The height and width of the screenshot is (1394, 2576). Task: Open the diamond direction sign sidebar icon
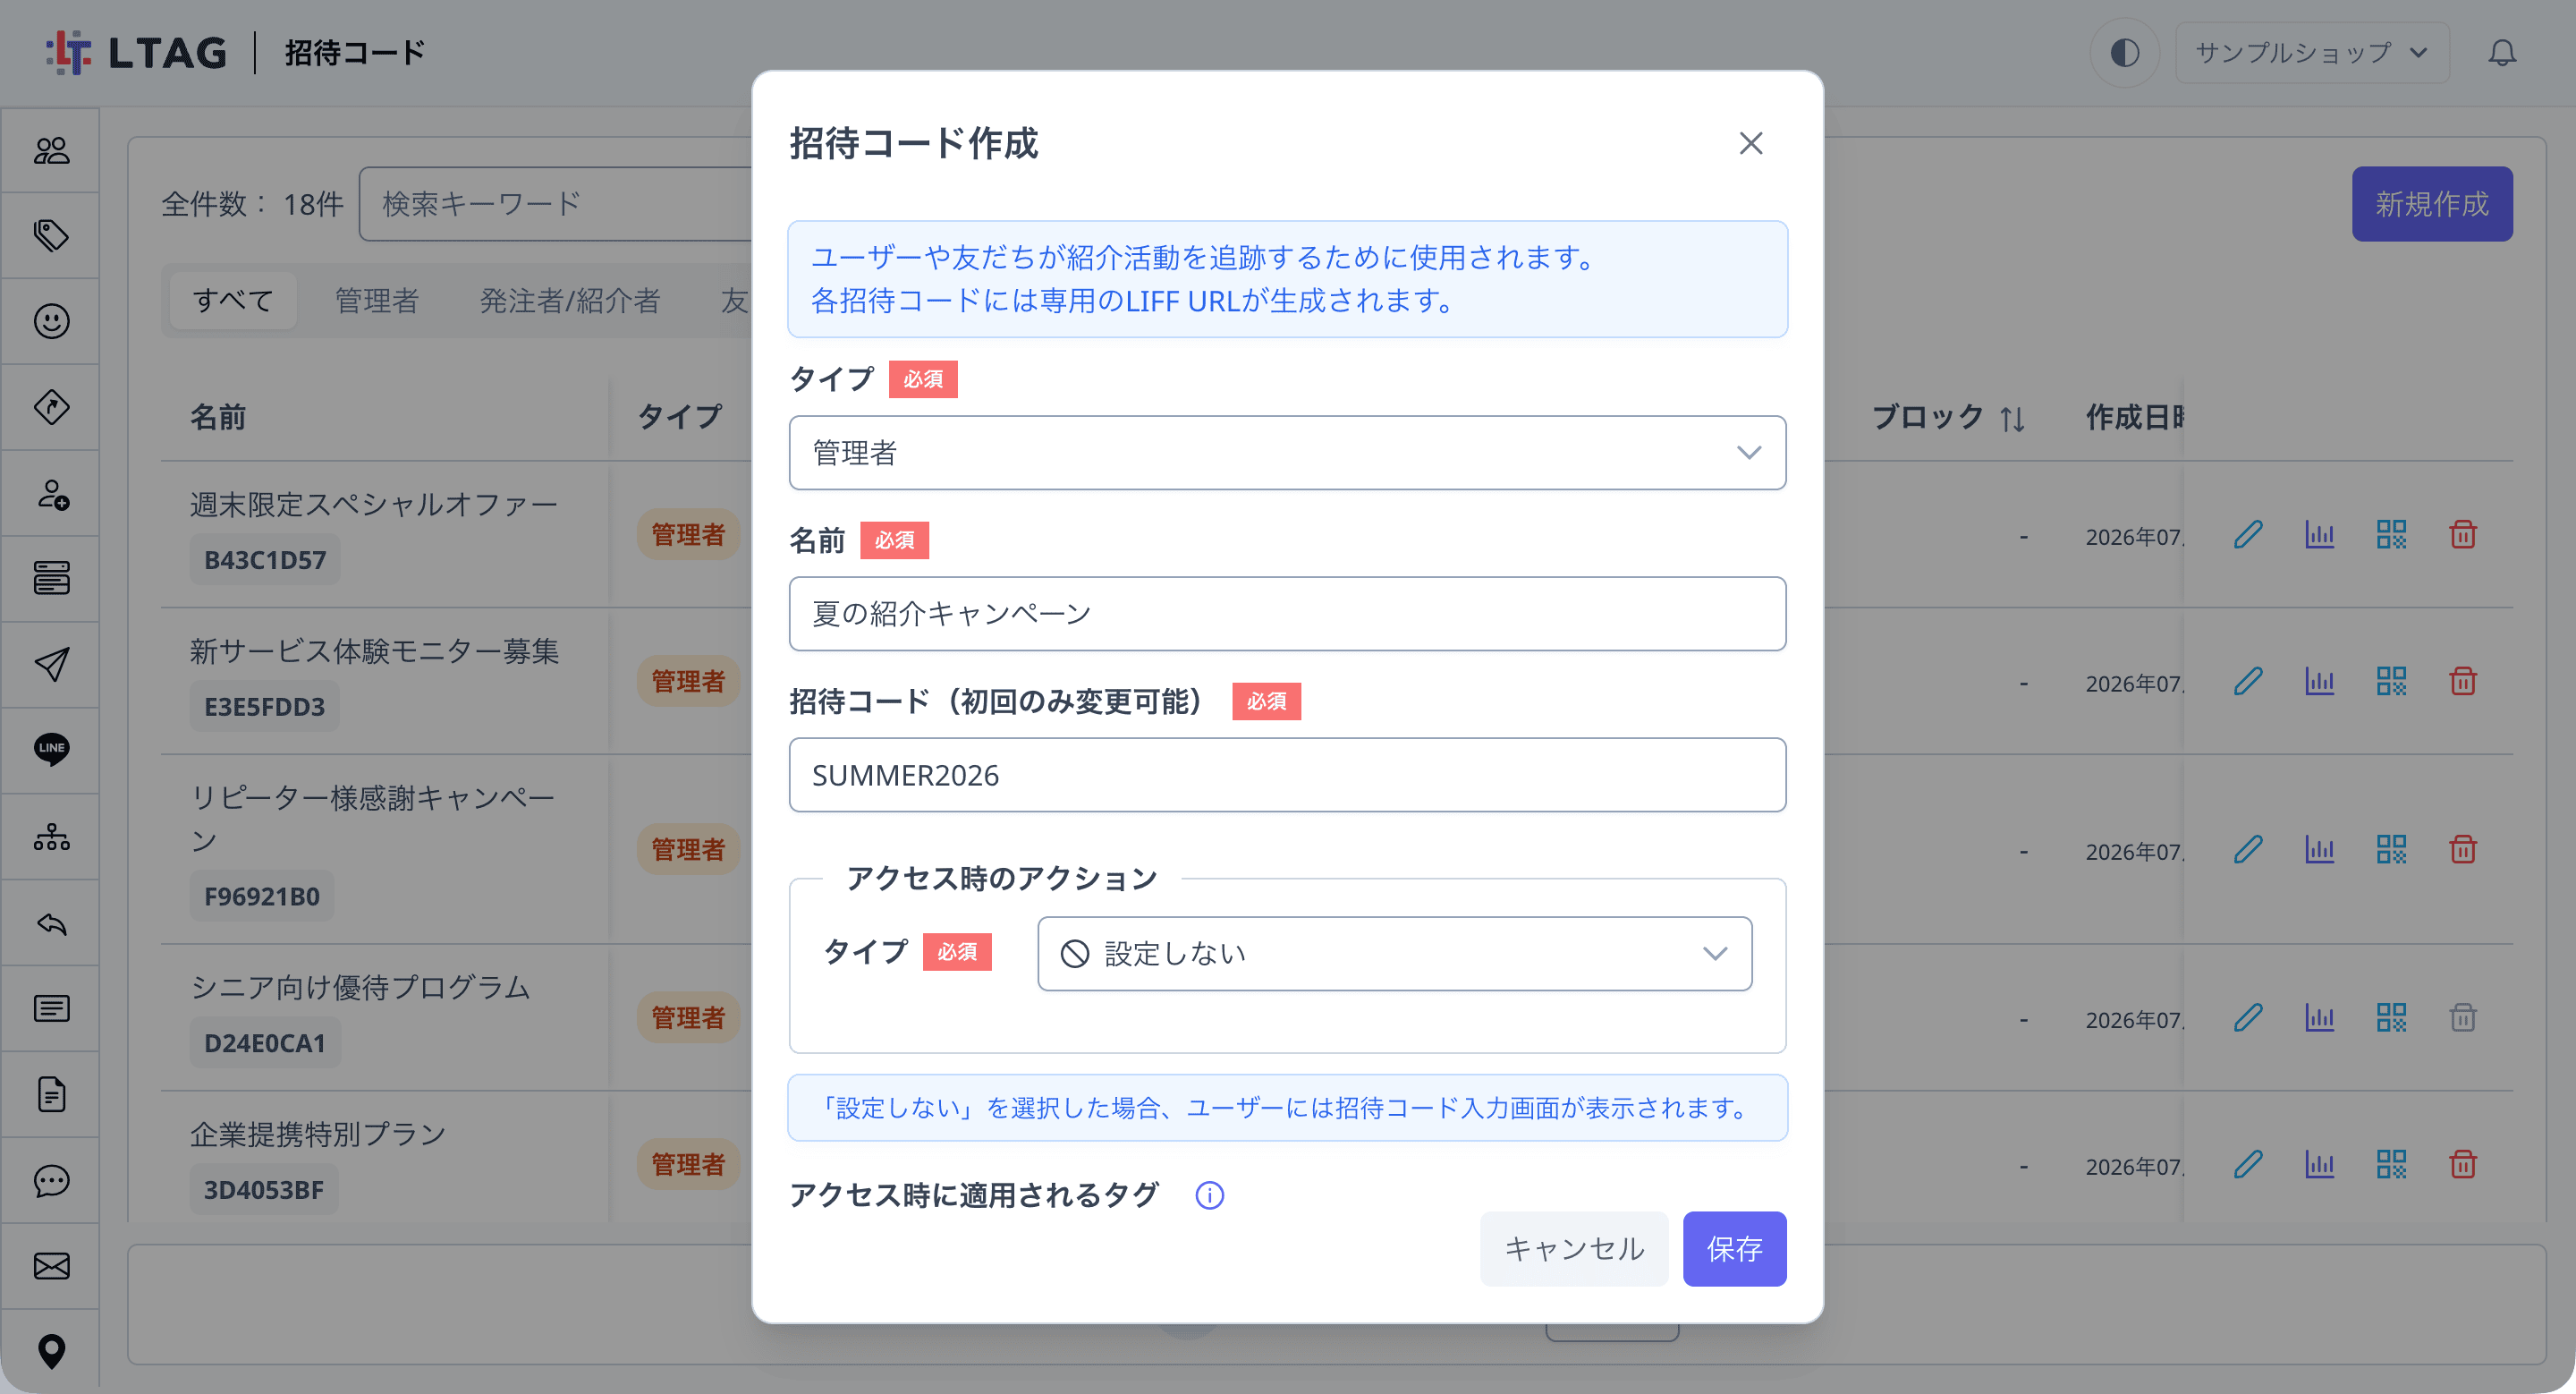[51, 407]
